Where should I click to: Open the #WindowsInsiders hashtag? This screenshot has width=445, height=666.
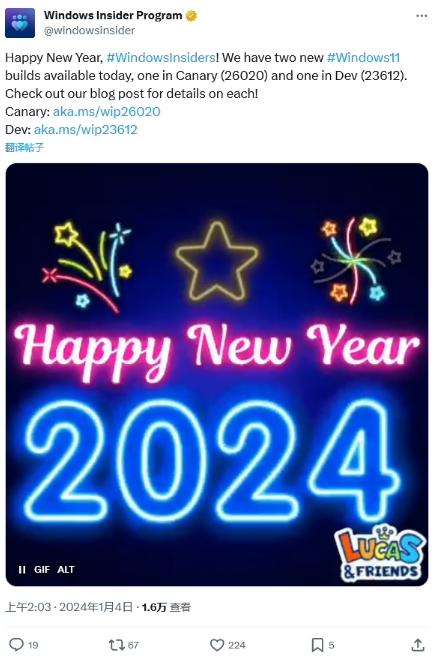click(161, 57)
